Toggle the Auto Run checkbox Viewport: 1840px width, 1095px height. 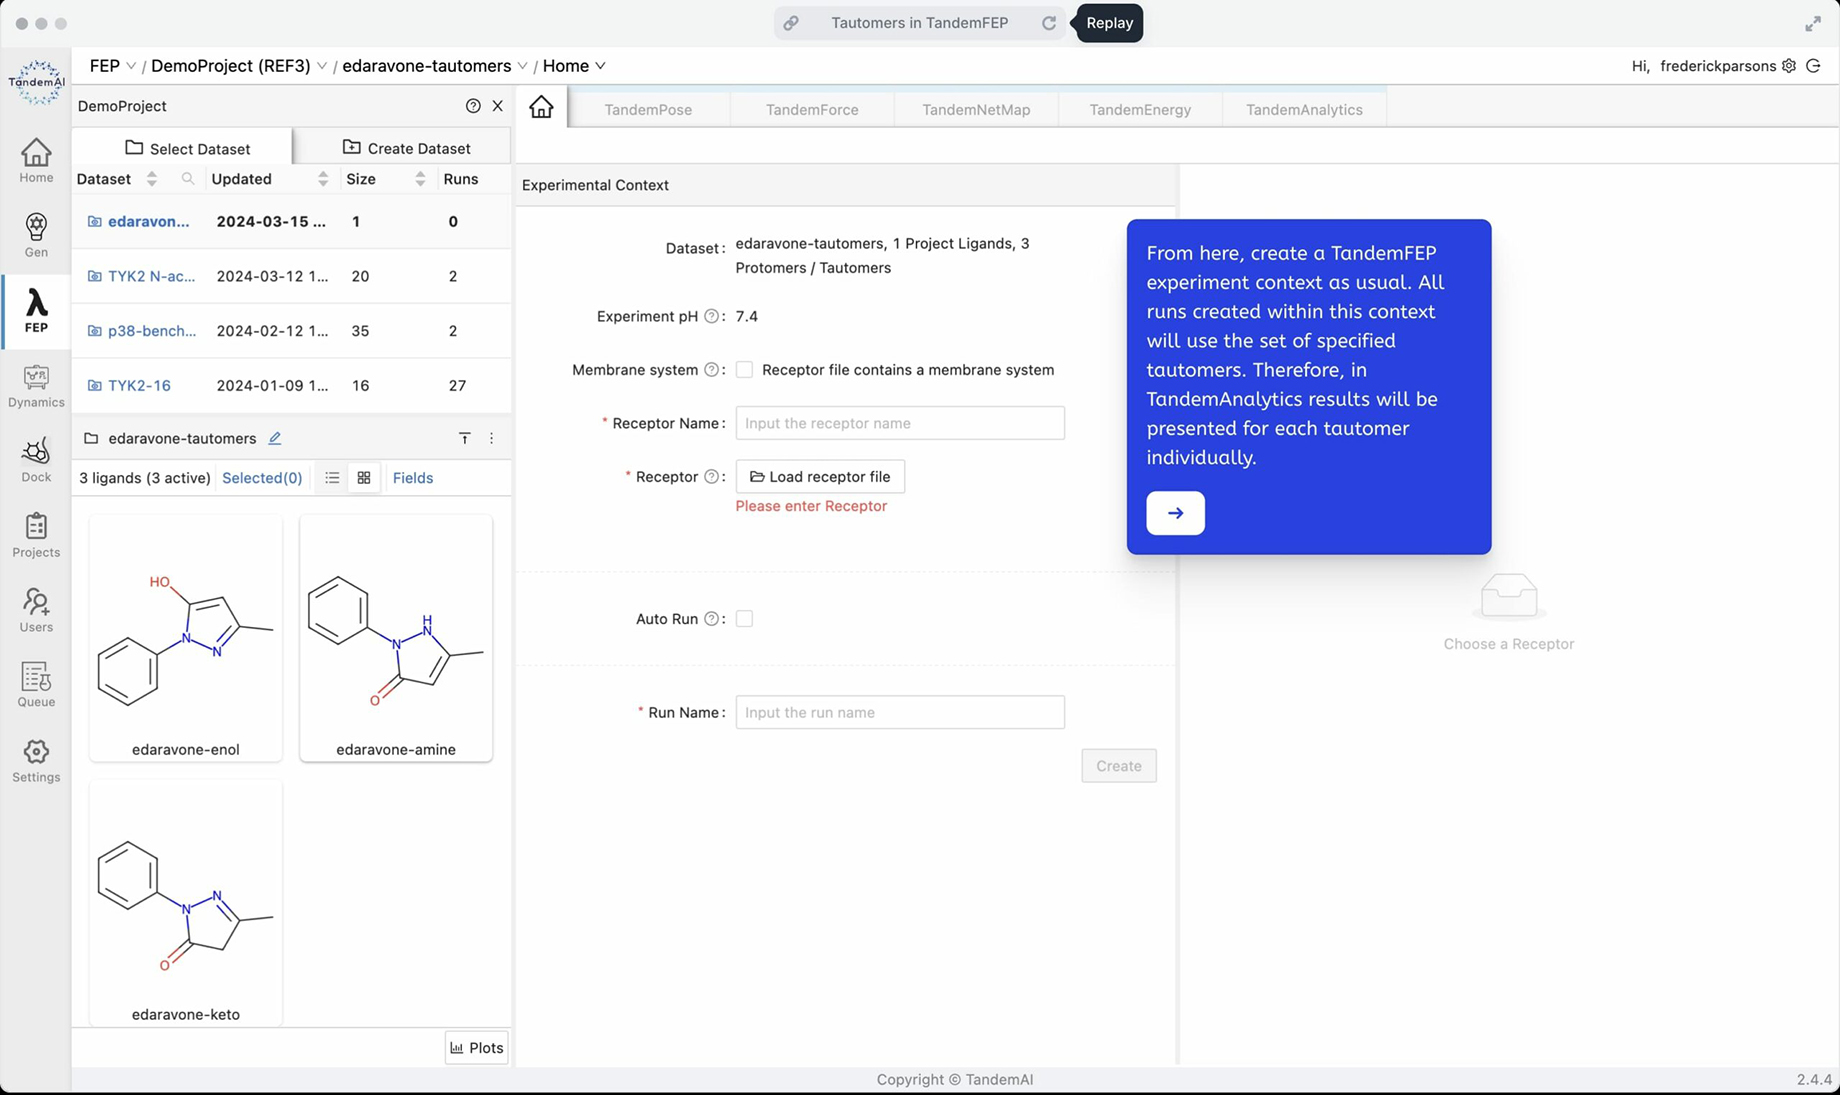(x=744, y=619)
